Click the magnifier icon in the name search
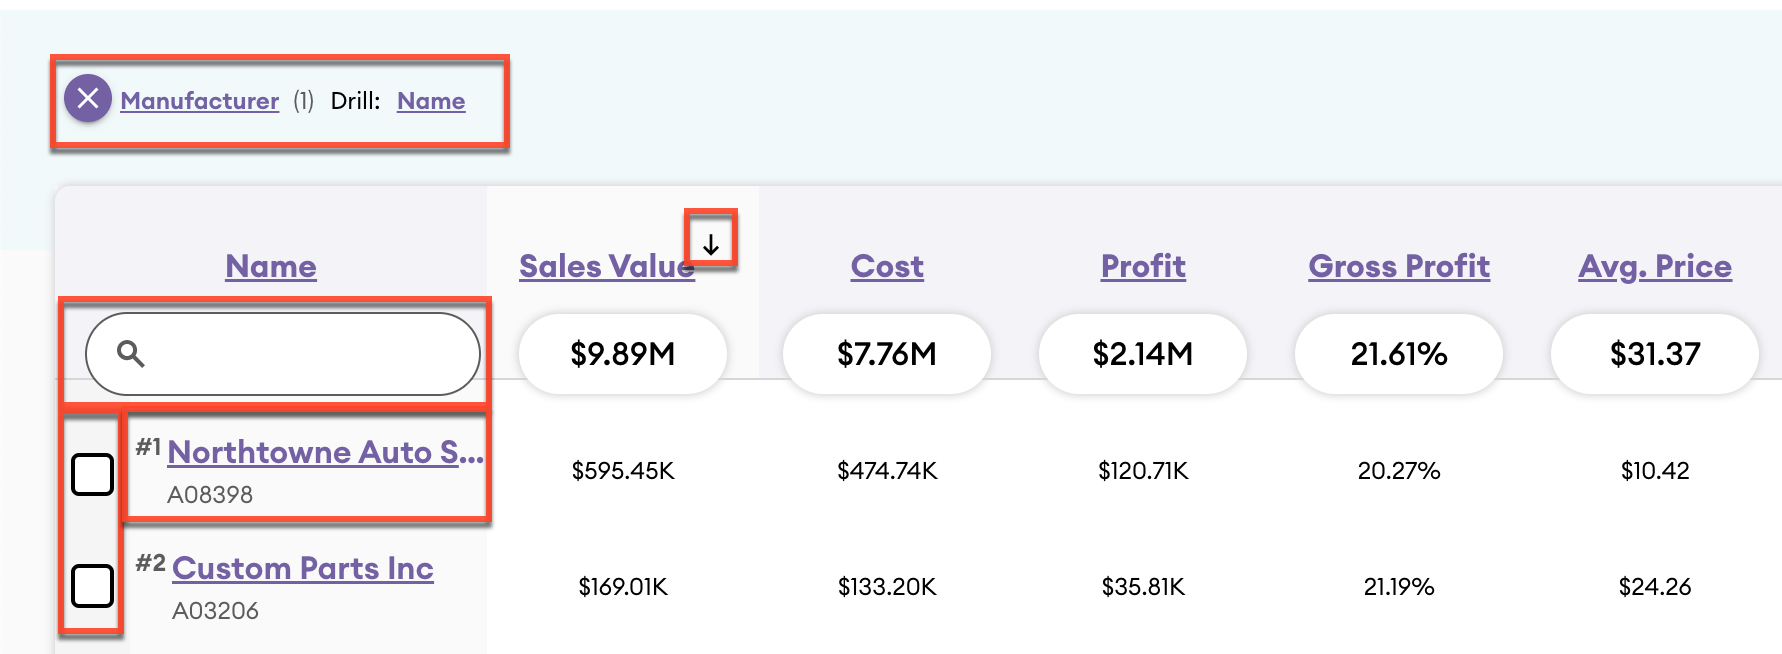This screenshot has width=1782, height=654. pyautogui.click(x=131, y=353)
